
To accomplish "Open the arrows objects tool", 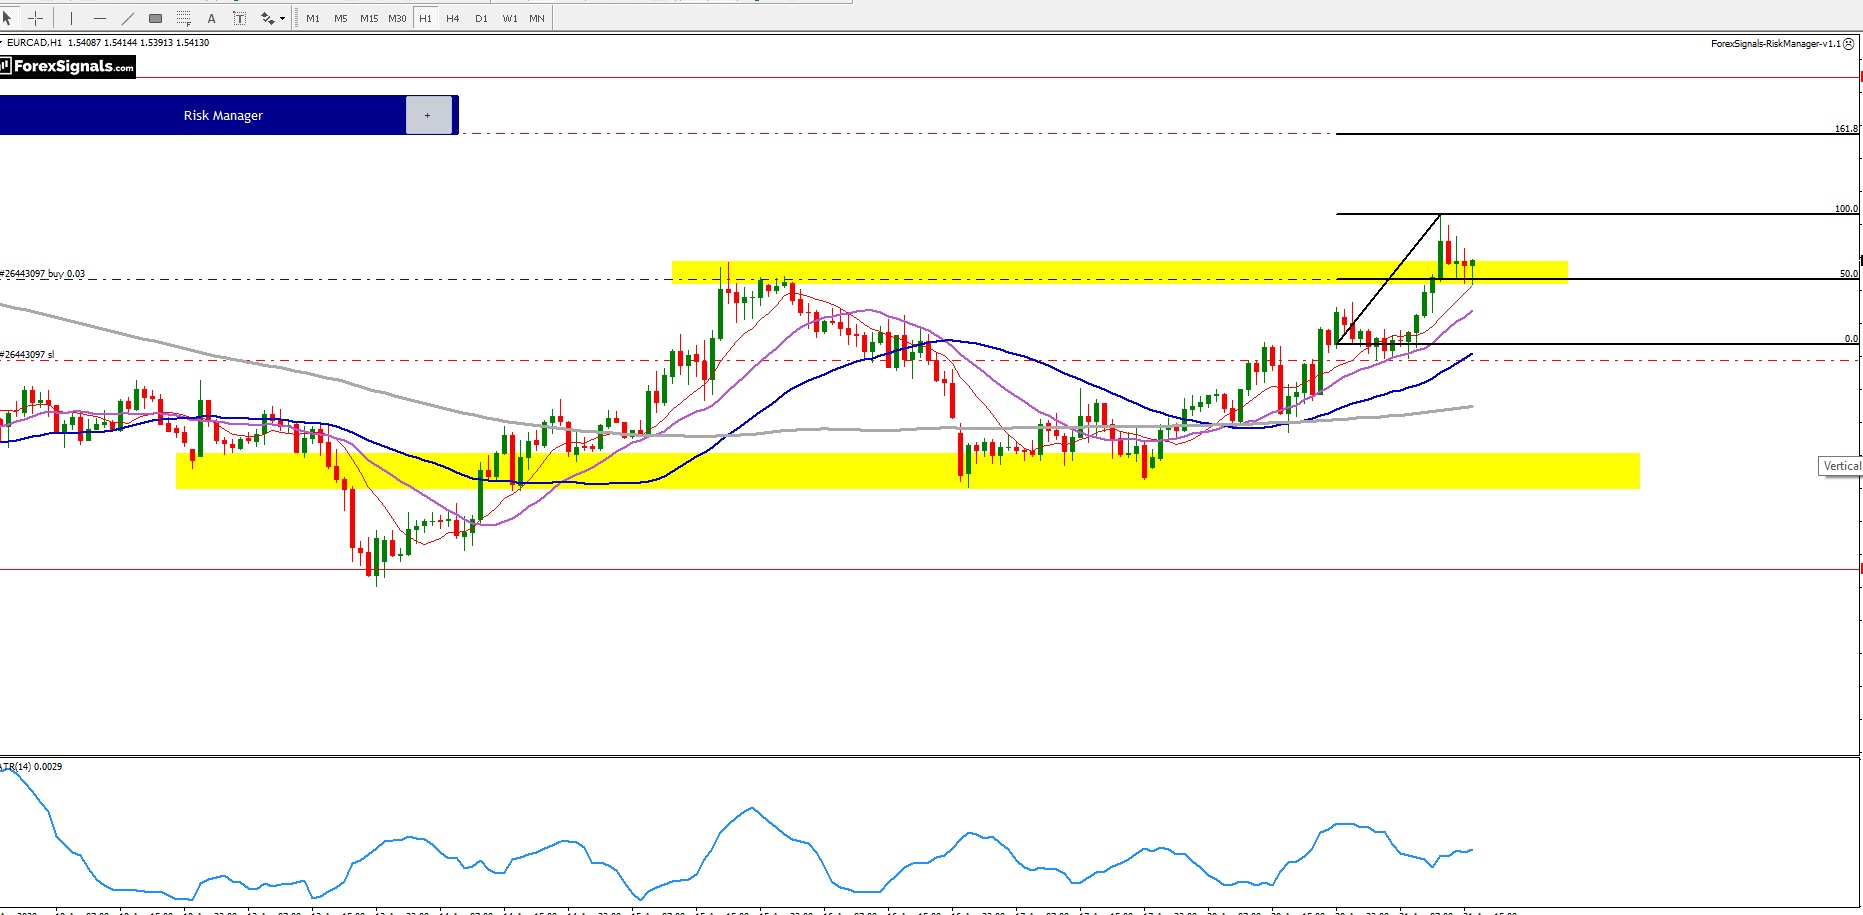I will point(267,18).
